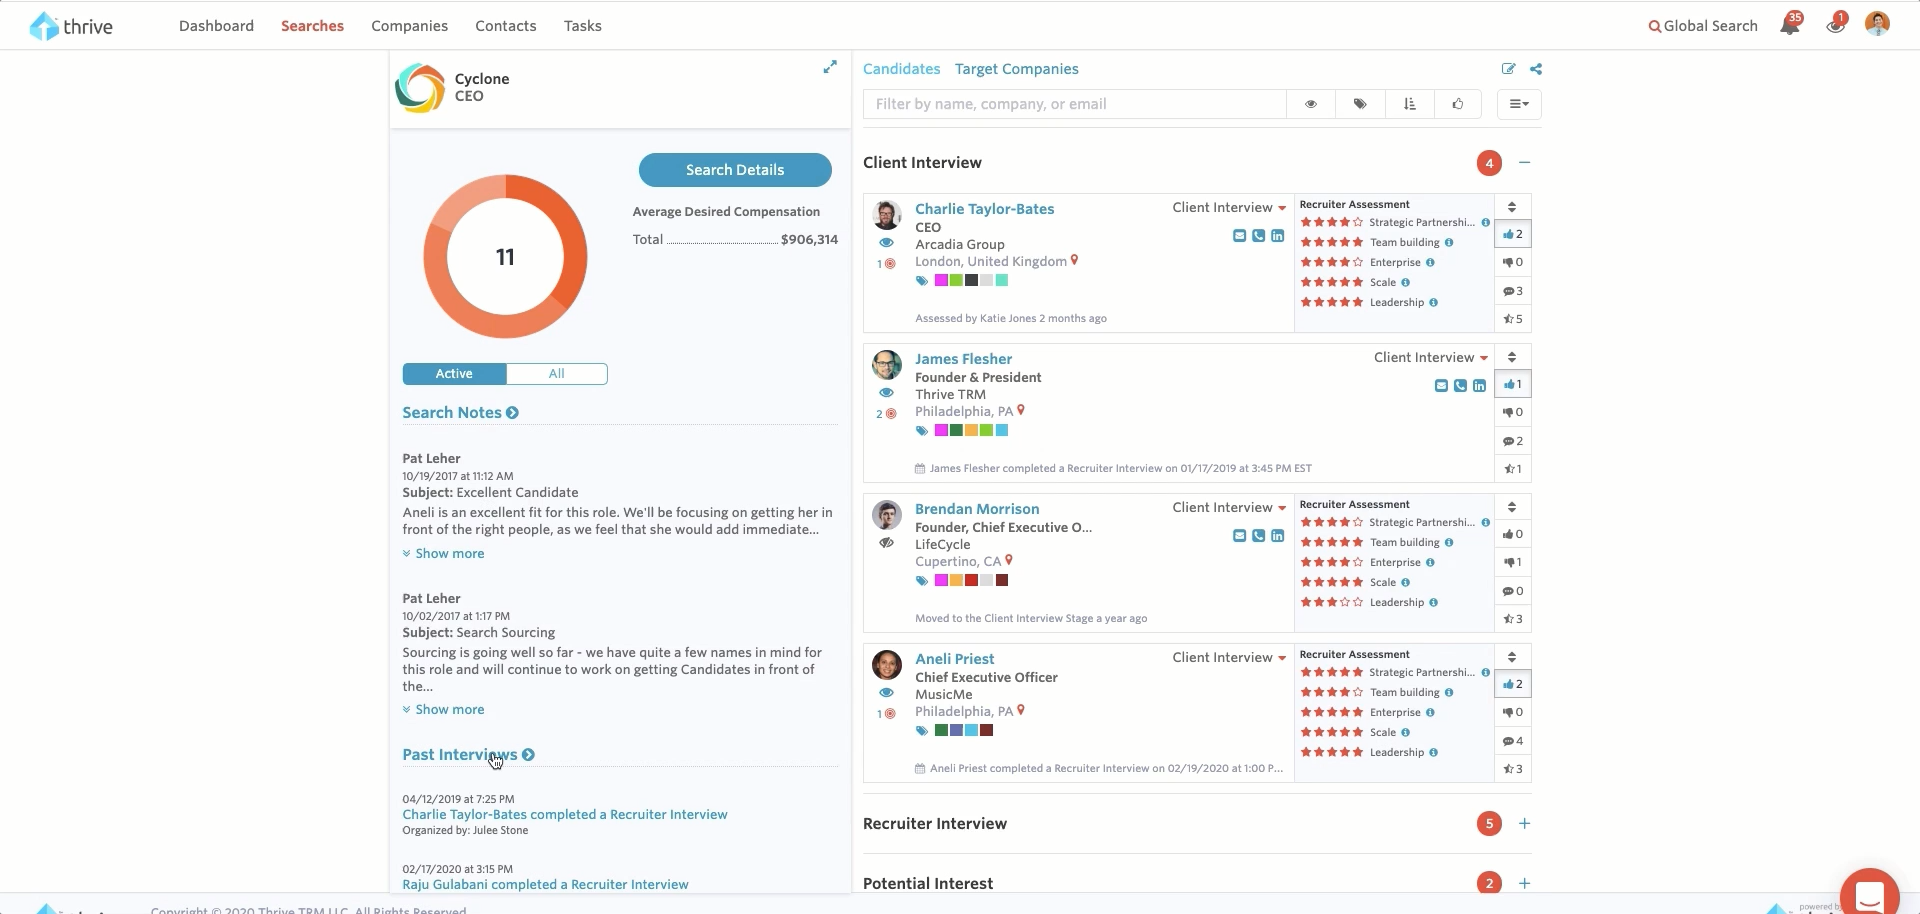Open the Companies menu in the top navigation
1920x914 pixels.
(x=409, y=26)
